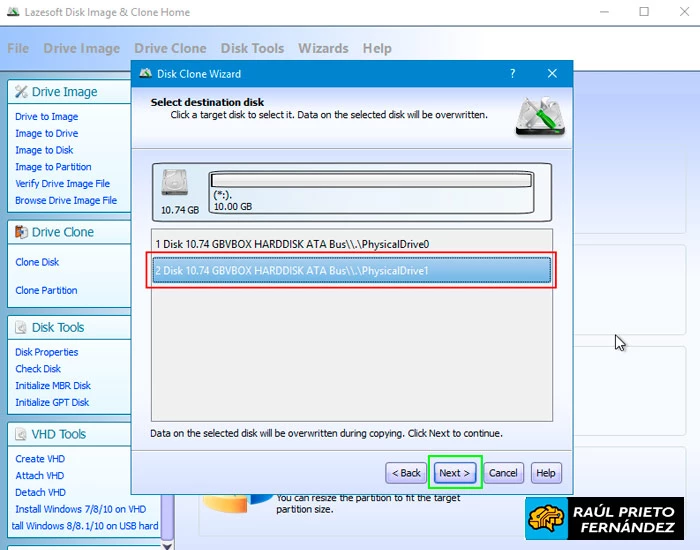This screenshot has height=550, width=700.
Task: Click the Disk Clone Wizard title bar icon
Action: (x=146, y=74)
